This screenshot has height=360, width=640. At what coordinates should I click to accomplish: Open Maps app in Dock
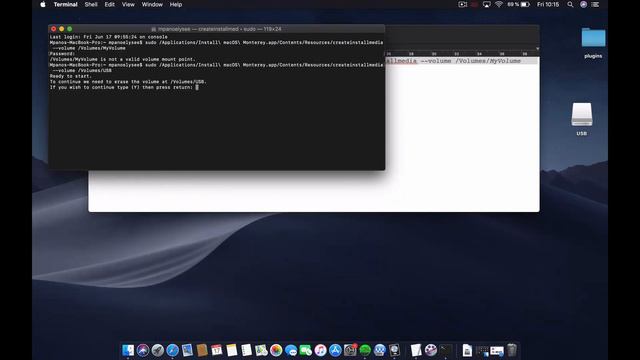coord(261,350)
